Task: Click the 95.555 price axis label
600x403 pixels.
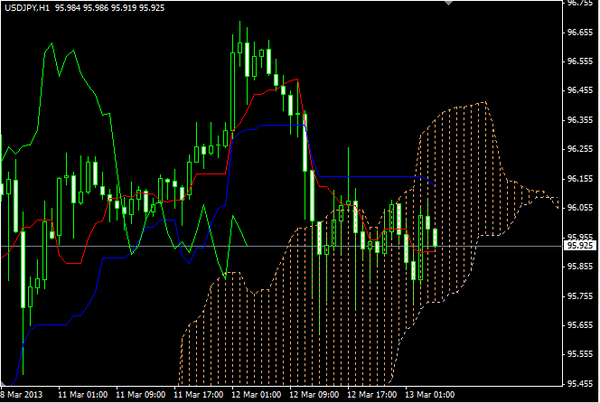Action: pyautogui.click(x=580, y=354)
